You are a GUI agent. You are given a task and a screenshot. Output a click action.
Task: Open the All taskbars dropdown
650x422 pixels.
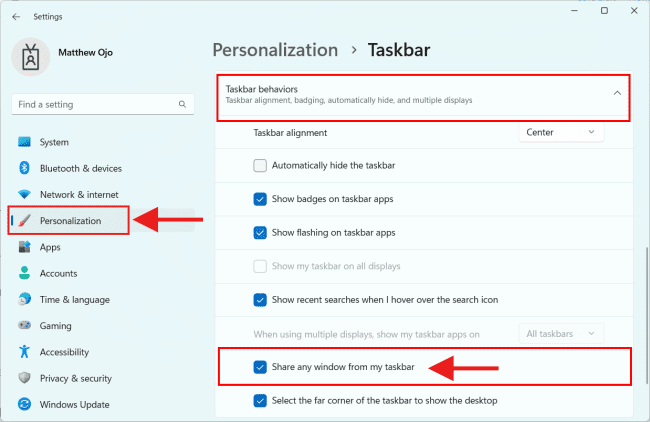coord(560,333)
